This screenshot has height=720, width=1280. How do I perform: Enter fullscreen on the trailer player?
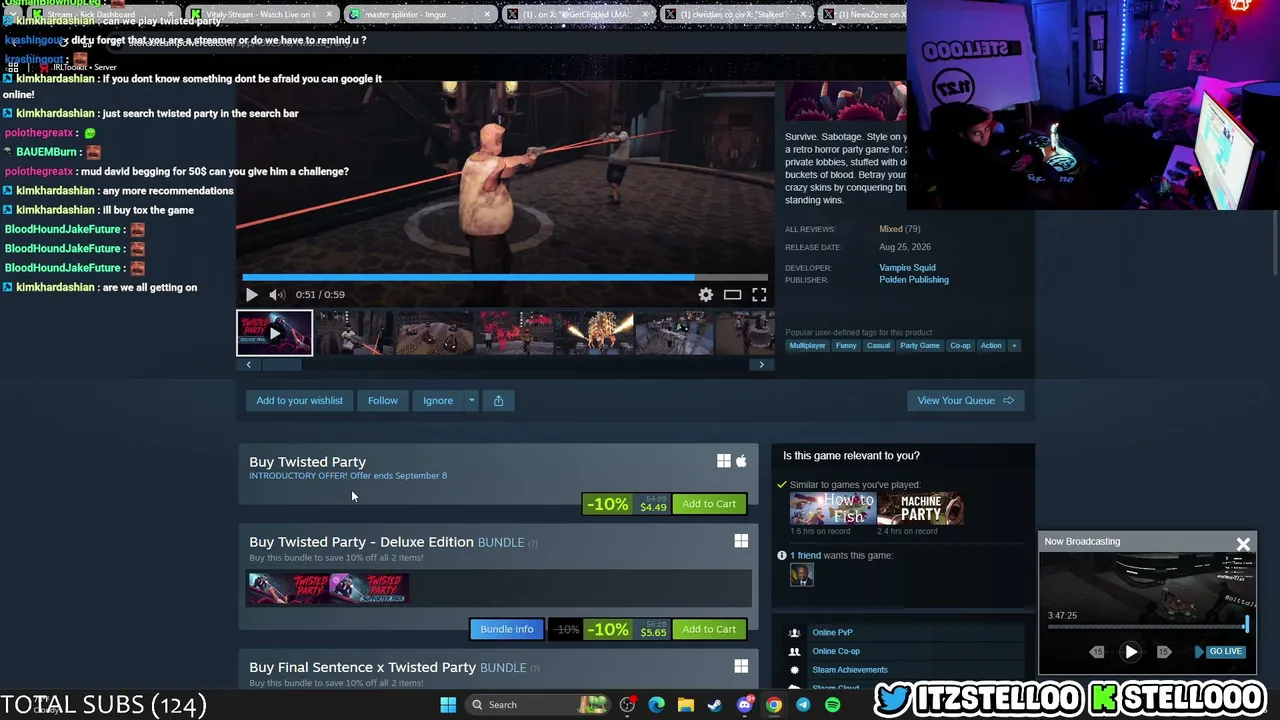[759, 294]
